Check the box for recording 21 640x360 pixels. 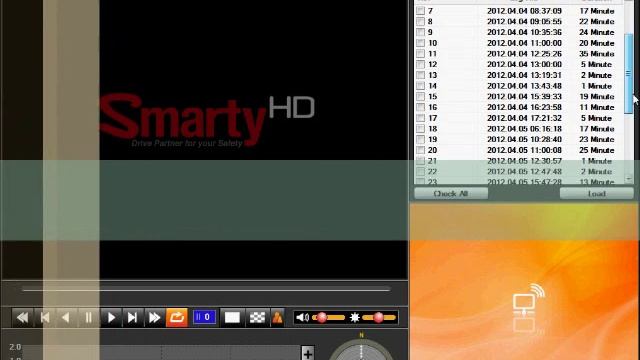pyautogui.click(x=420, y=161)
